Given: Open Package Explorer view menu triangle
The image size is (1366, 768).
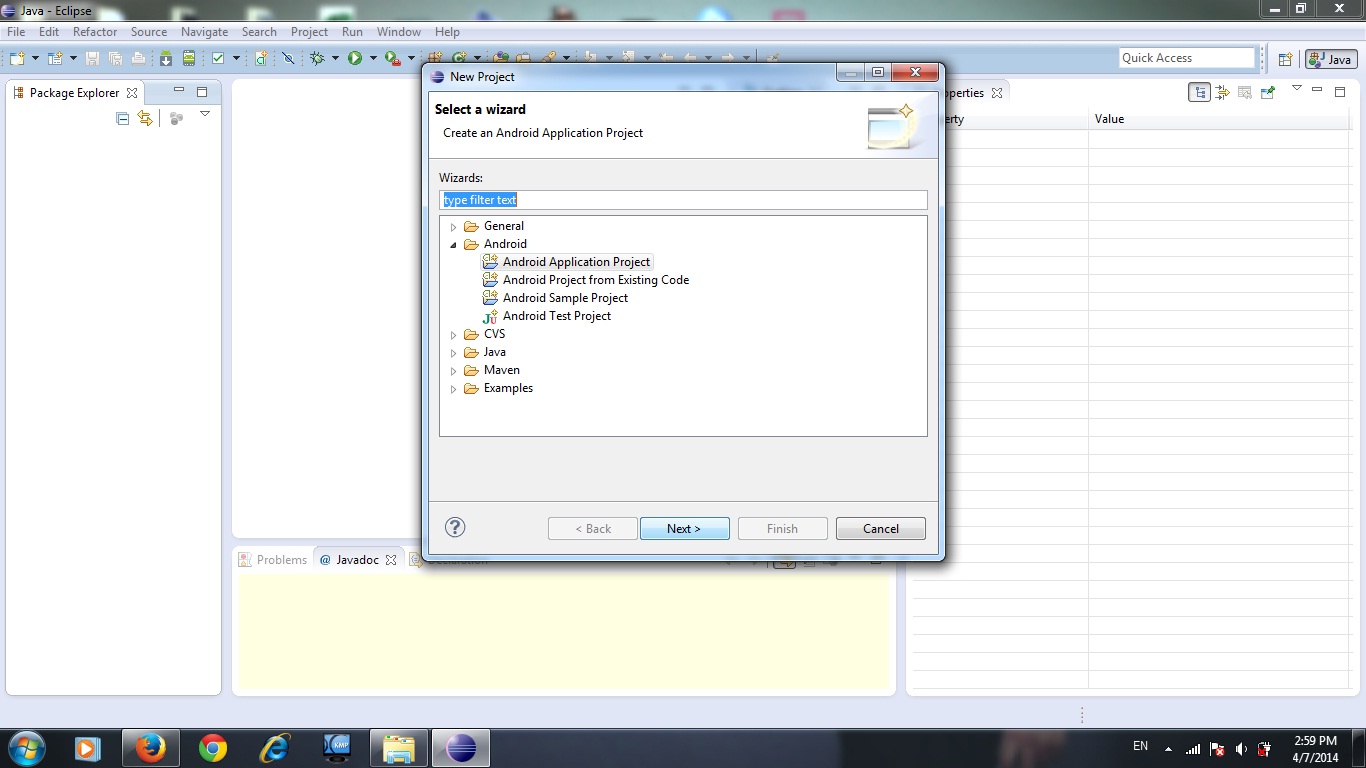Looking at the screenshot, I should pyautogui.click(x=205, y=115).
